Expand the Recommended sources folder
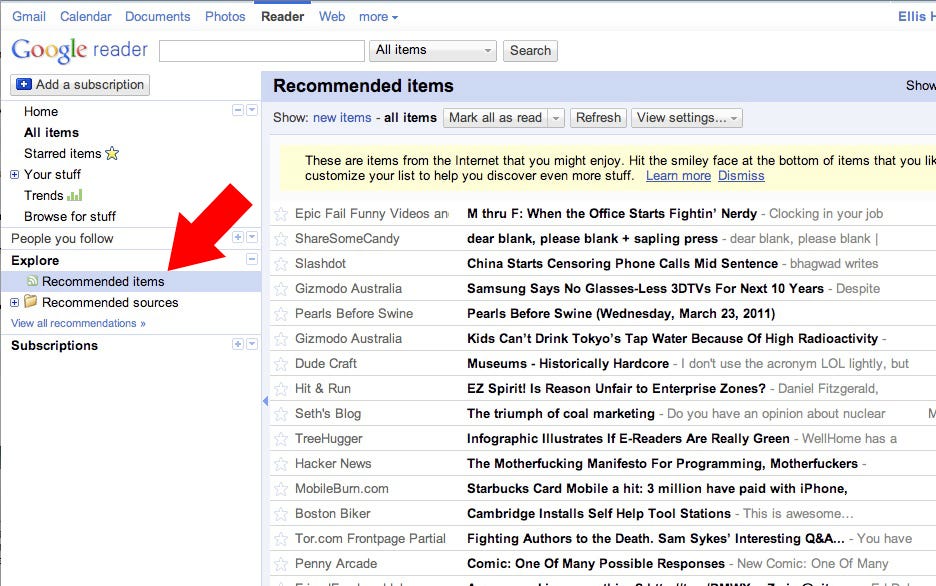Screen dimensions: 936x586 point(14,303)
